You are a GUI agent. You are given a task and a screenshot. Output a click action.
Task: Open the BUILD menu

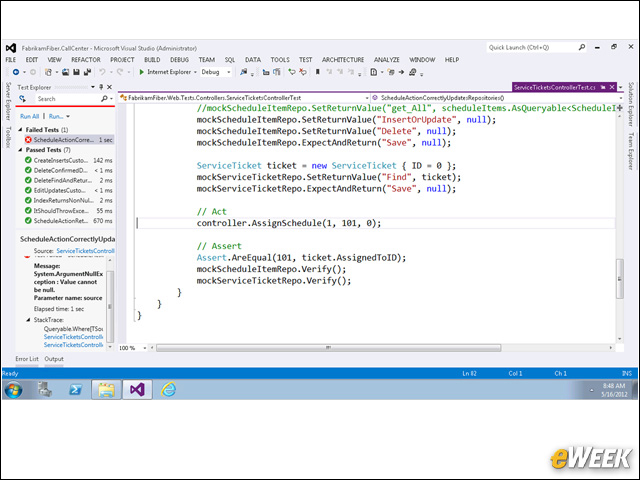pyautogui.click(x=152, y=60)
